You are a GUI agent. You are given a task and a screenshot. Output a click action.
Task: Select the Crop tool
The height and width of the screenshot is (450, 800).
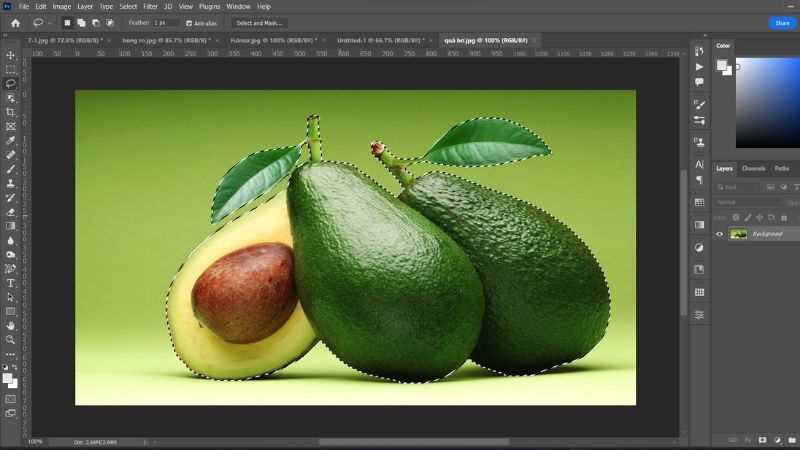(x=10, y=112)
